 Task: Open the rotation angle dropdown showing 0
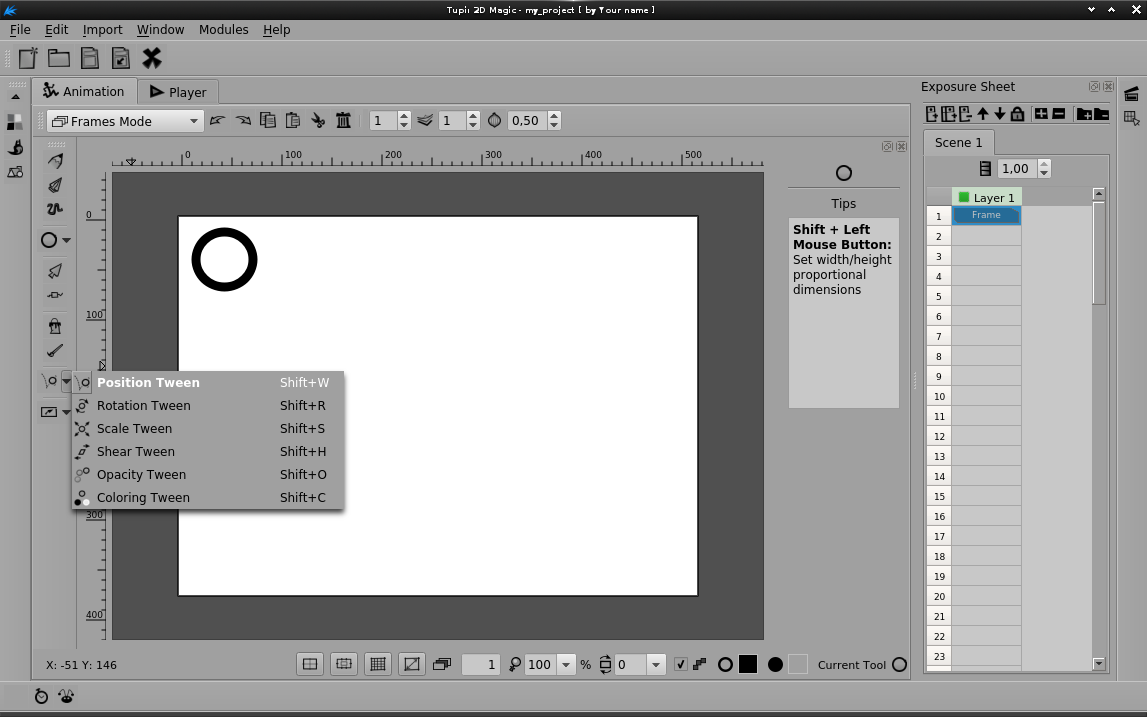pyautogui.click(x=656, y=664)
